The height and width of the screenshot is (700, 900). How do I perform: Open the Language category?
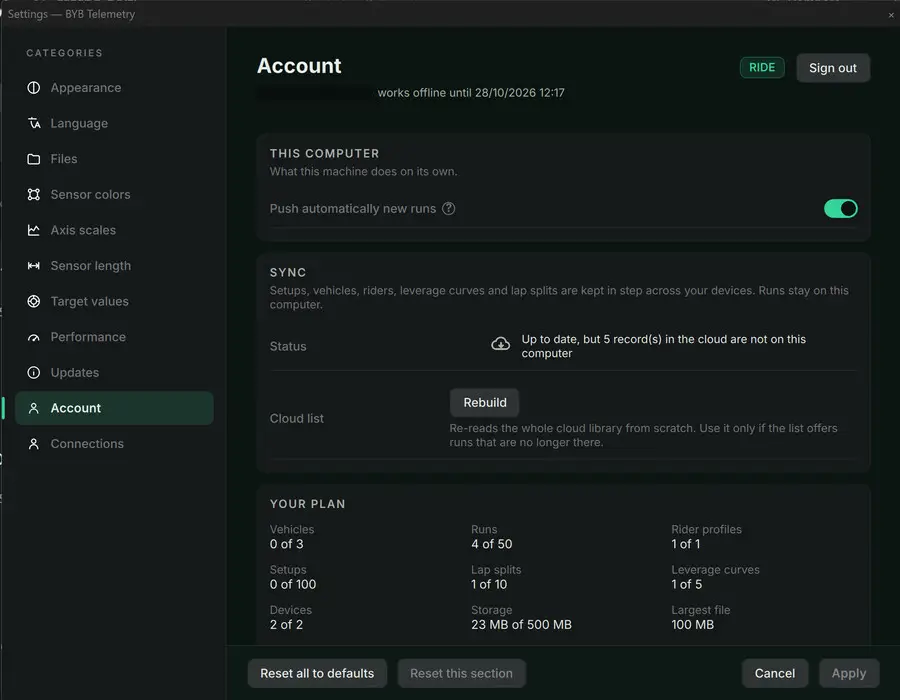[114, 123]
